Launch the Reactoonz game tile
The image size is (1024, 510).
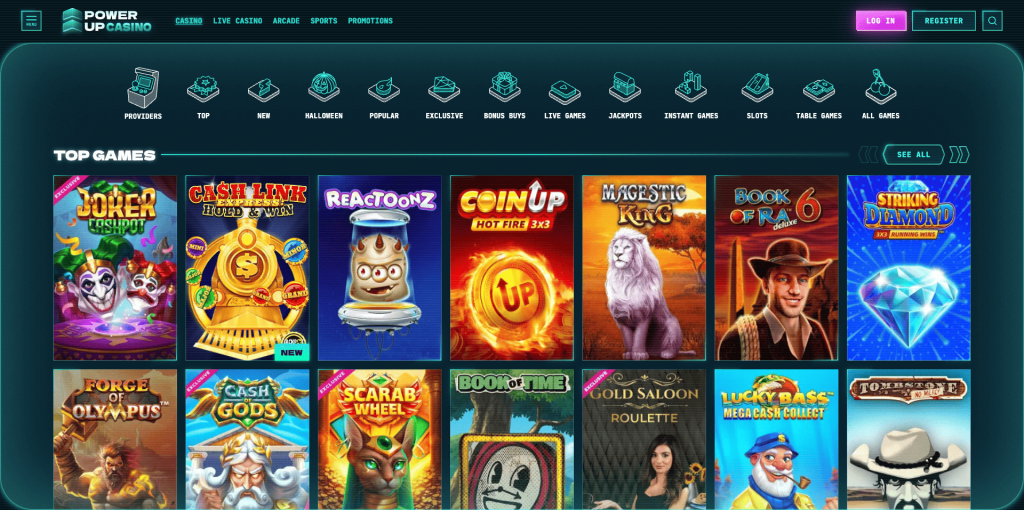pos(379,268)
